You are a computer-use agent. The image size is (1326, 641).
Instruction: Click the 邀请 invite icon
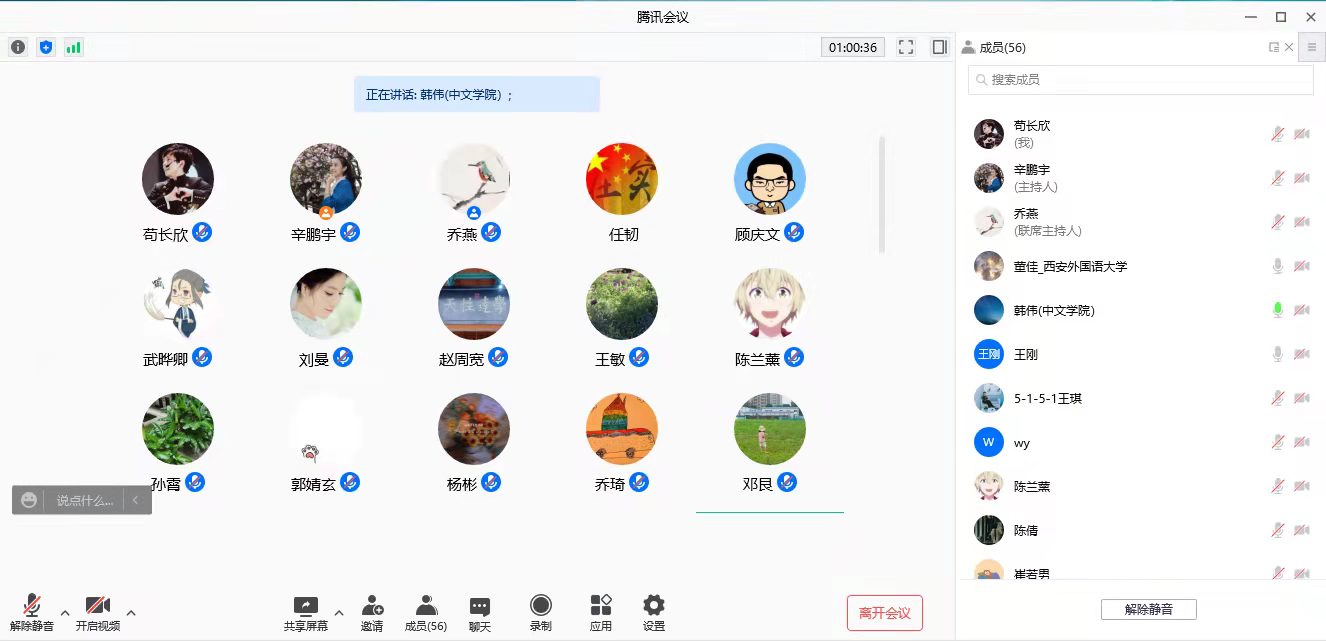pos(372,613)
